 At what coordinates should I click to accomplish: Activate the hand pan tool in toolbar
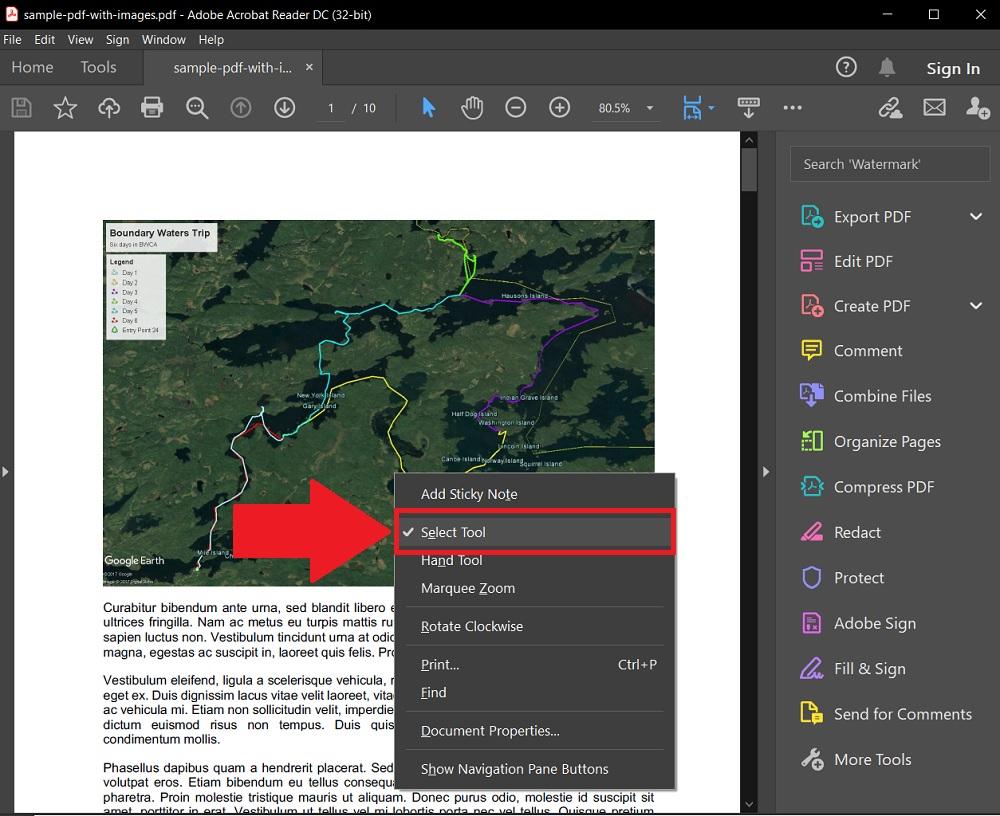[472, 108]
